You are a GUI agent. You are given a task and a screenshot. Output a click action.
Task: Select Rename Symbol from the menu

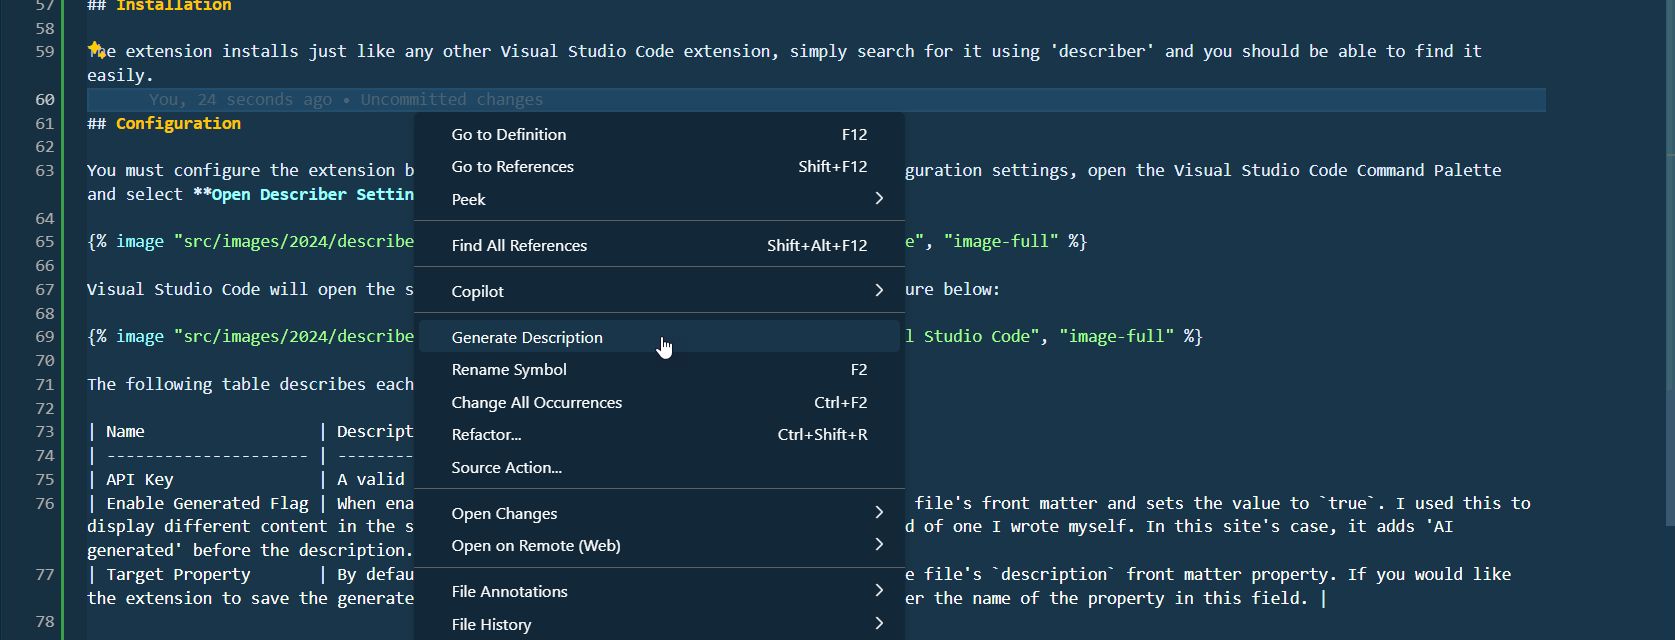click(659, 369)
